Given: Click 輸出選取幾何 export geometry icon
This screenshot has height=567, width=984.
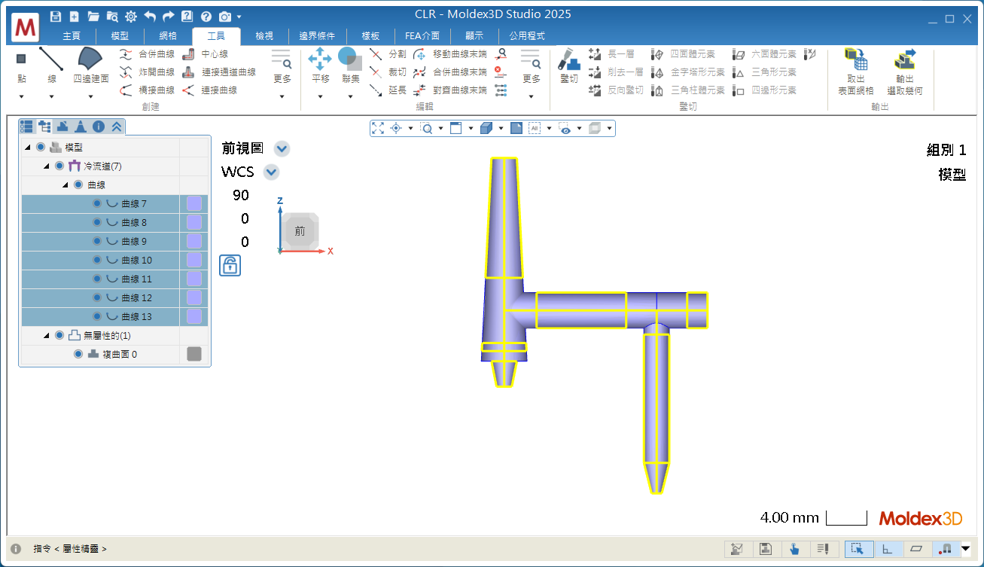Looking at the screenshot, I should pyautogui.click(x=904, y=59).
